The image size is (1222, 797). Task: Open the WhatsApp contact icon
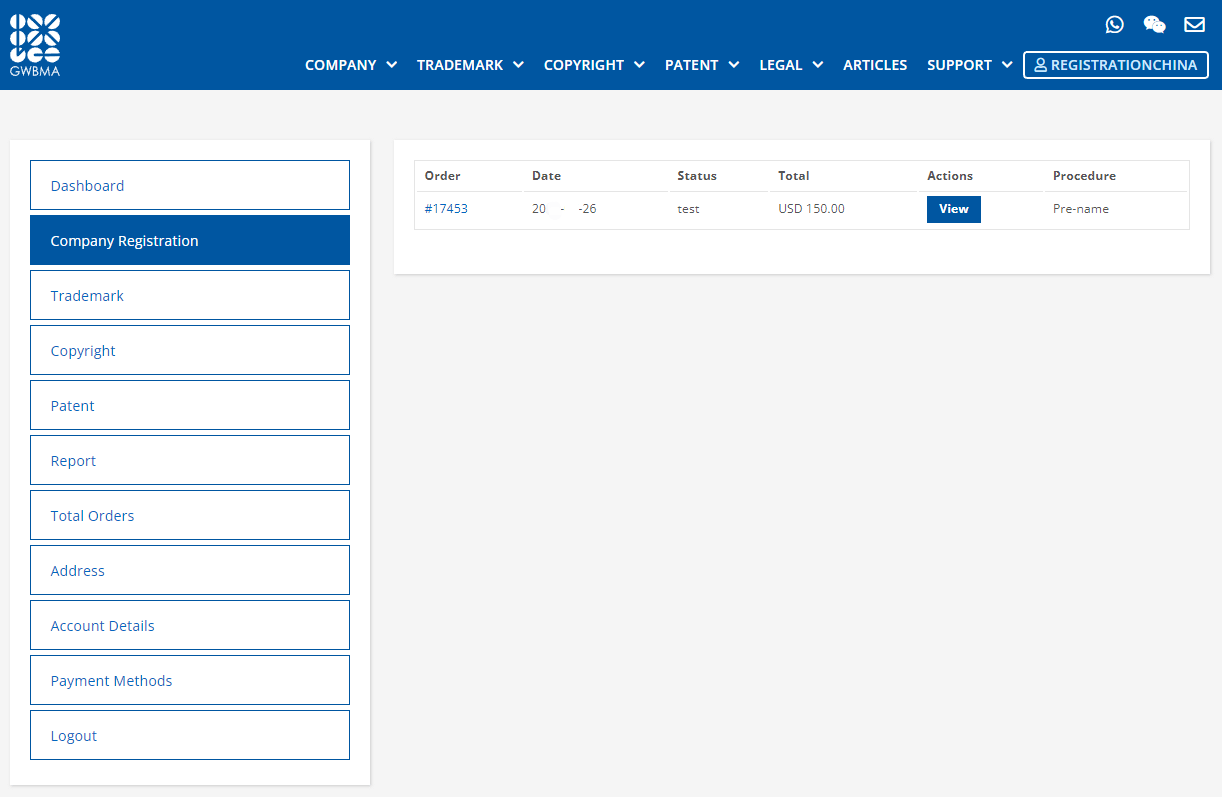point(1115,25)
